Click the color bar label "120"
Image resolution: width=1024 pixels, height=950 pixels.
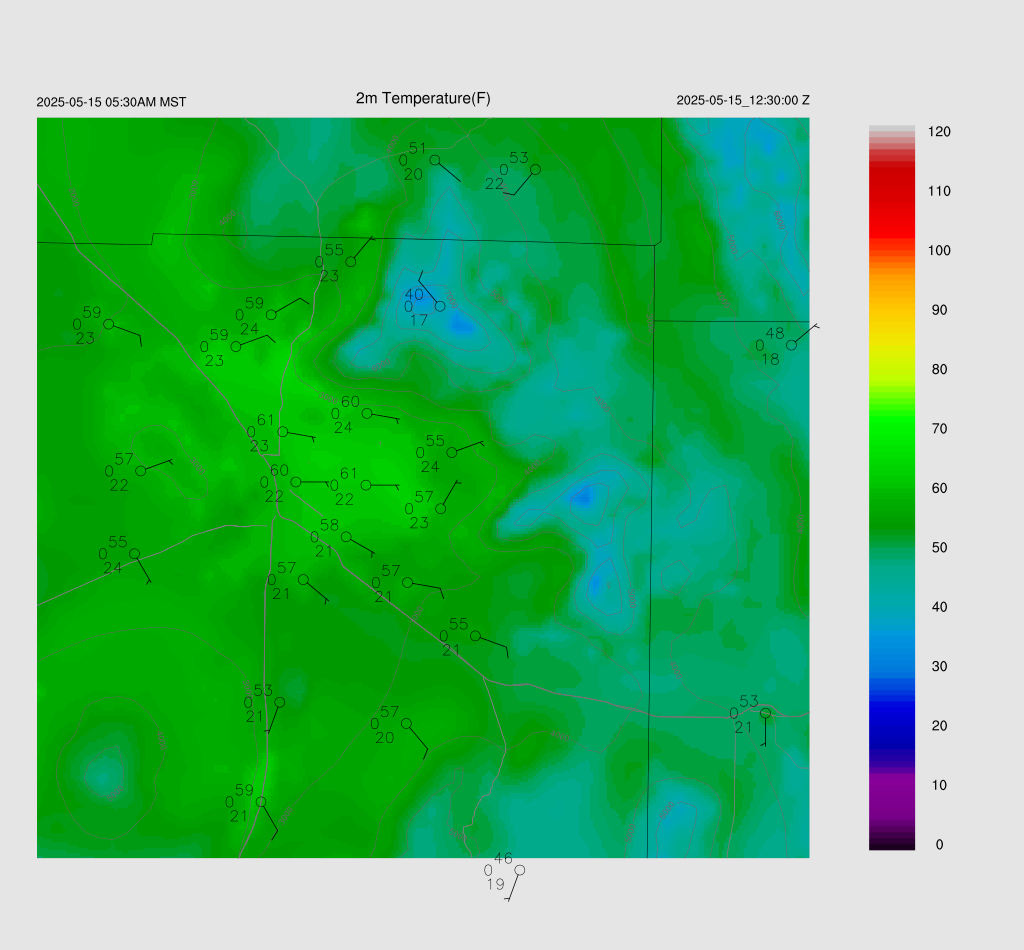939,132
